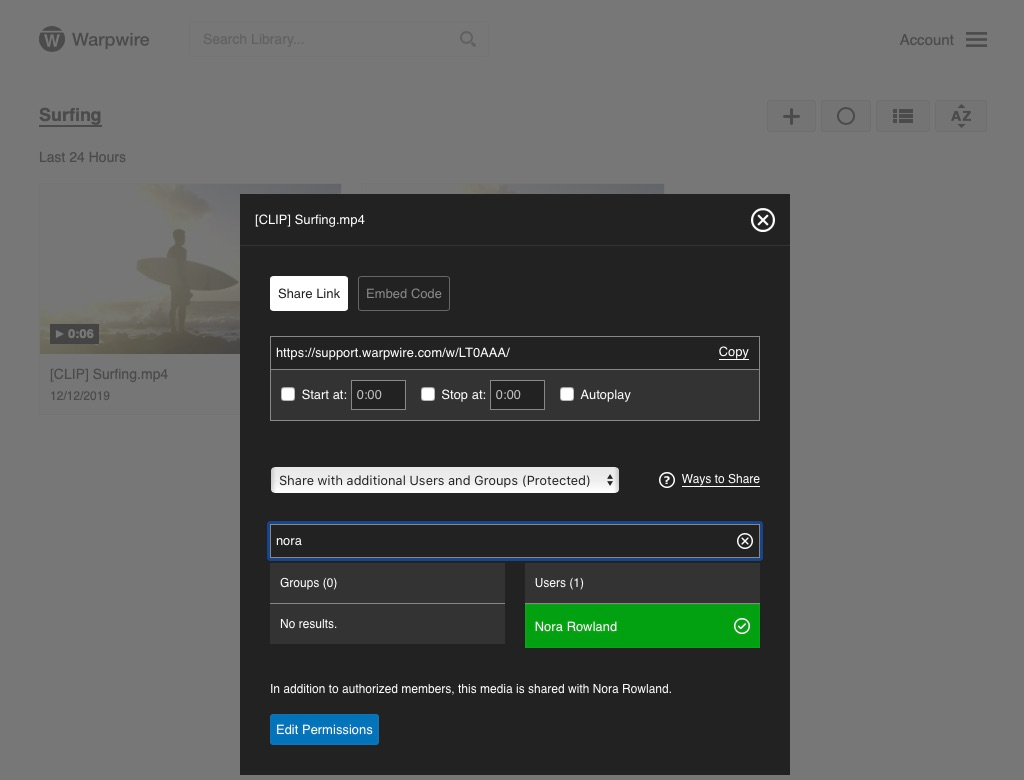
Task: Click the 0:06 play duration badge
Action: [74, 334]
